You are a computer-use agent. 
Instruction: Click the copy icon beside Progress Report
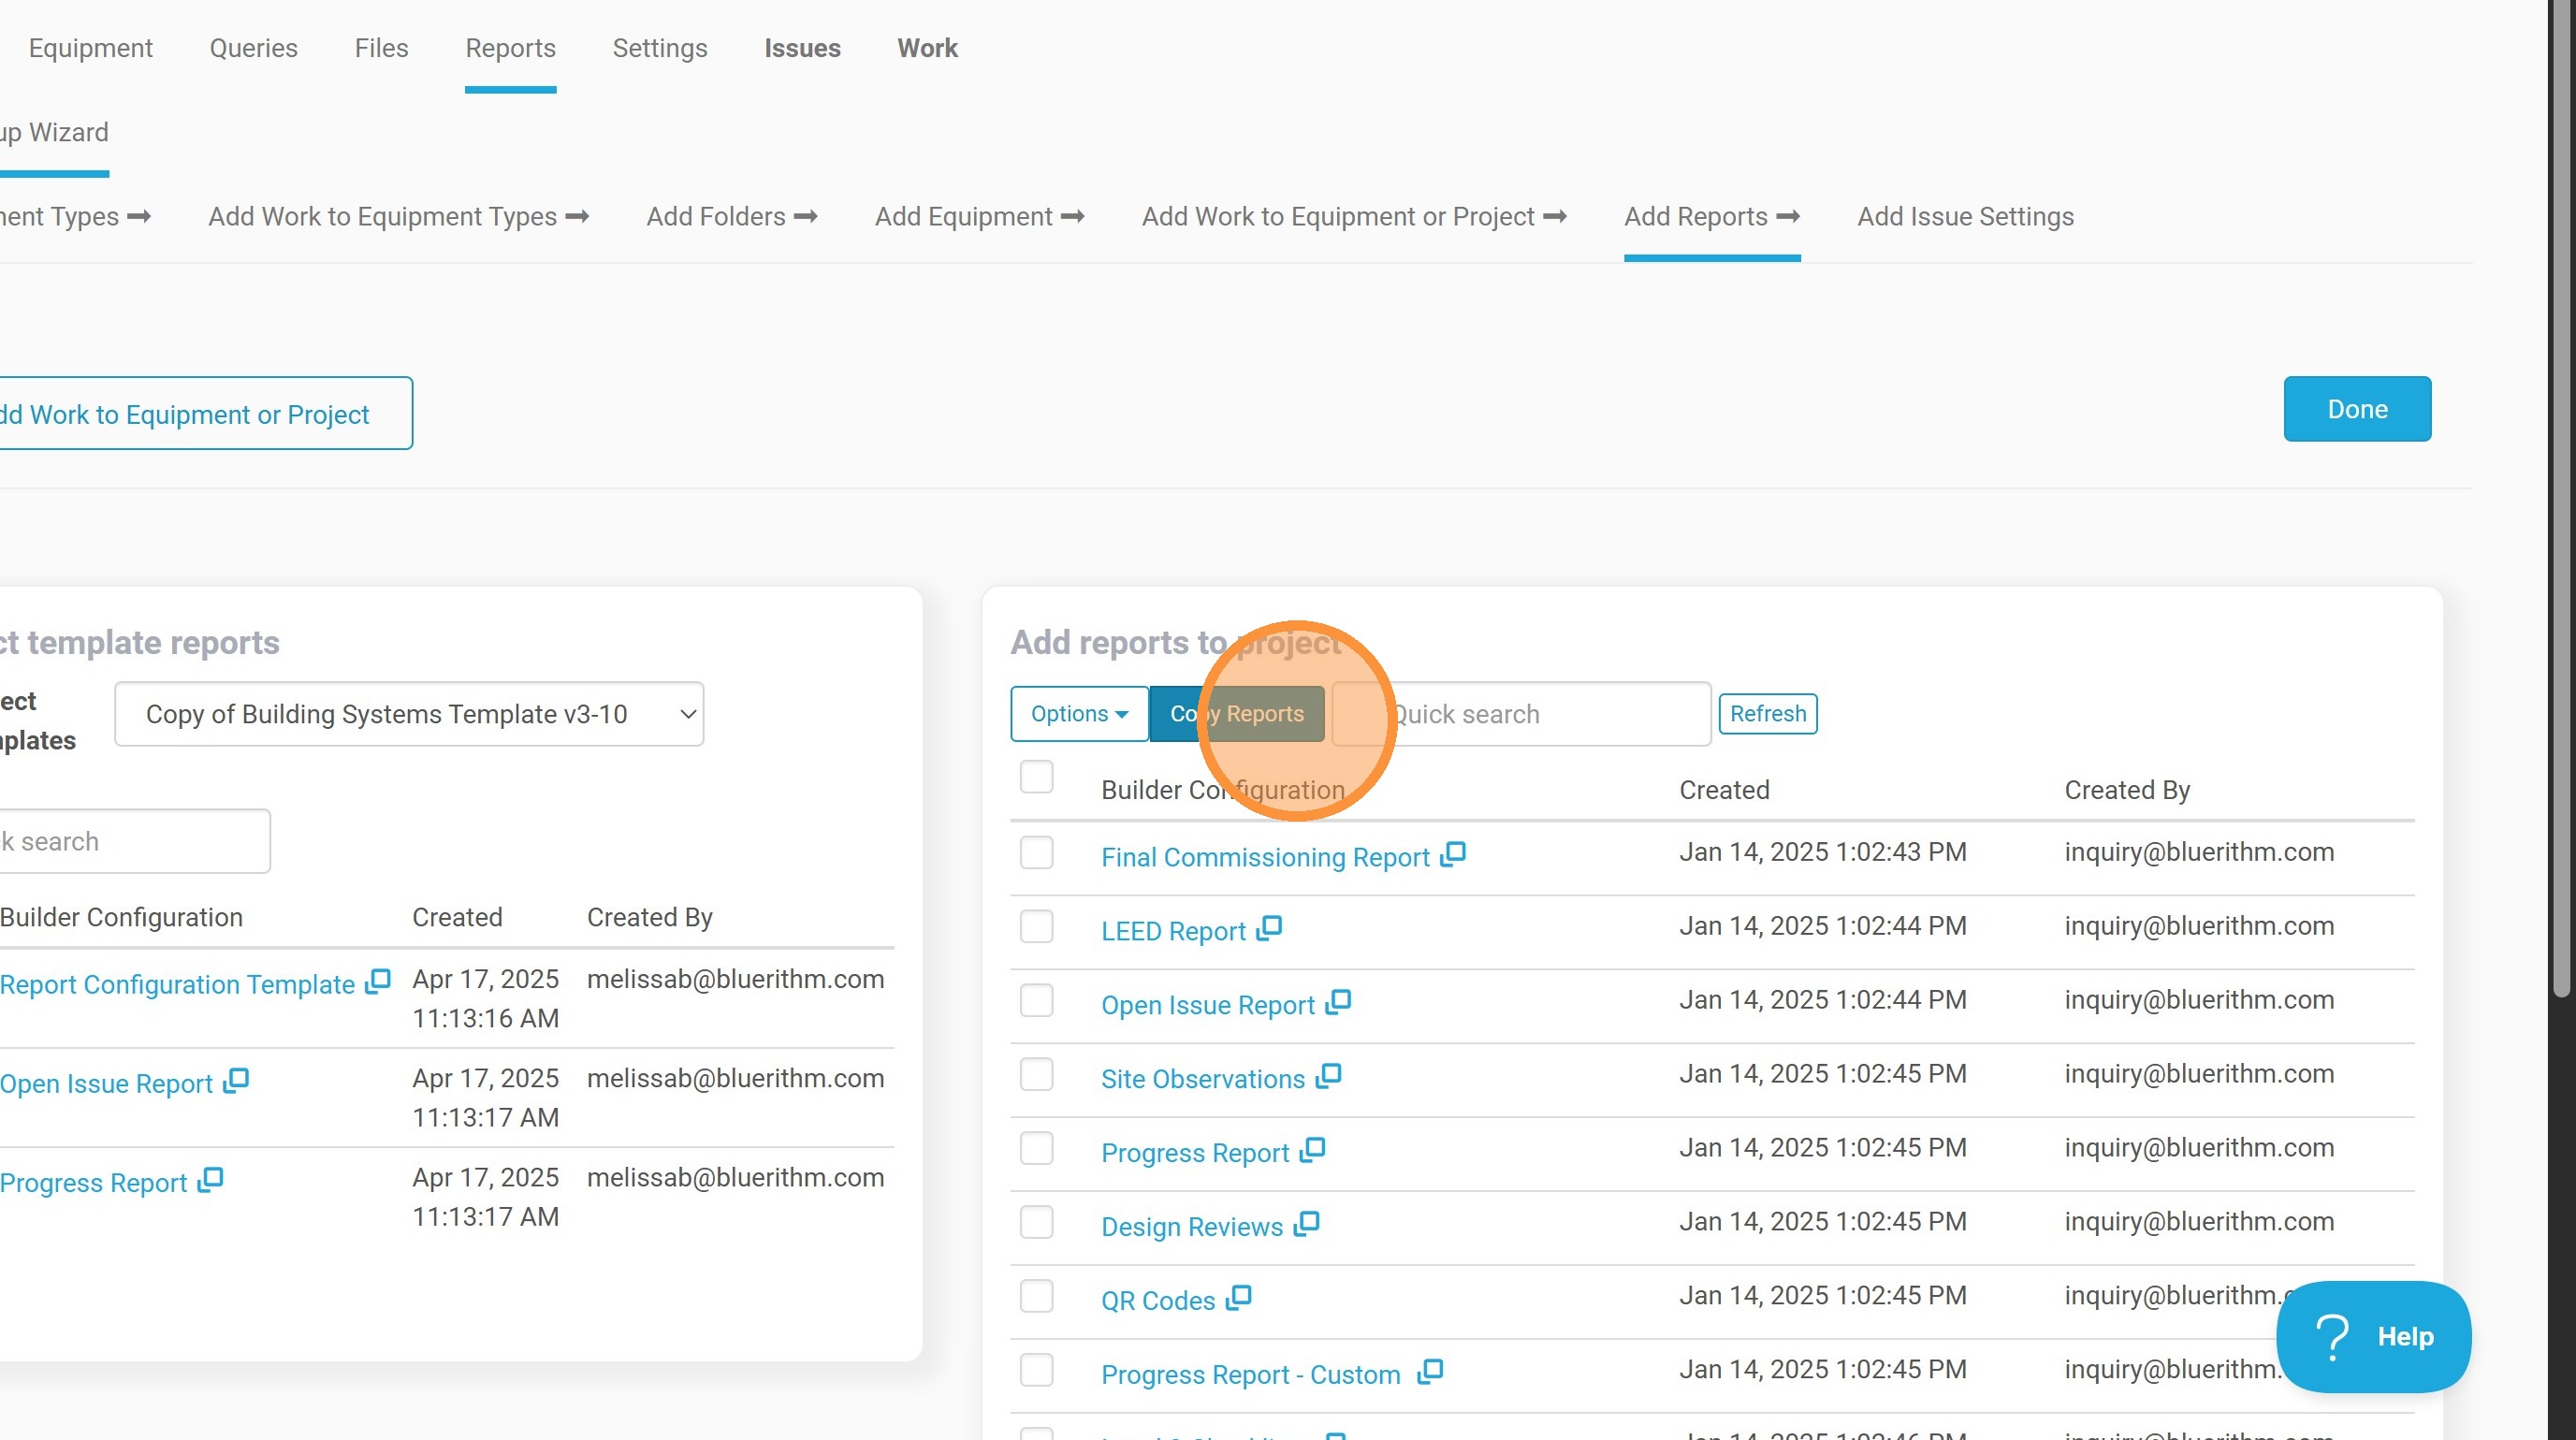(x=1313, y=1149)
